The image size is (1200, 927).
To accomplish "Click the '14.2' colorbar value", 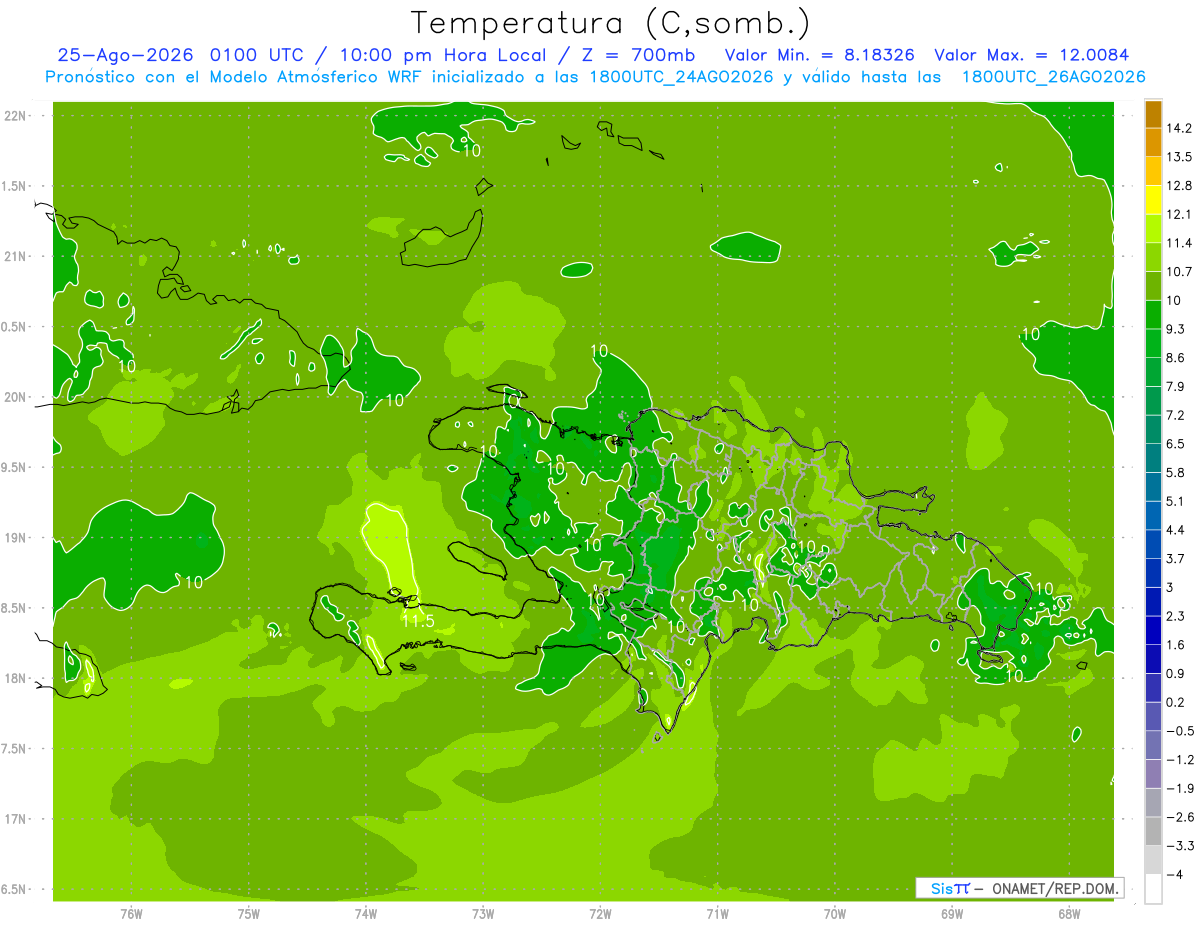I will [1179, 128].
